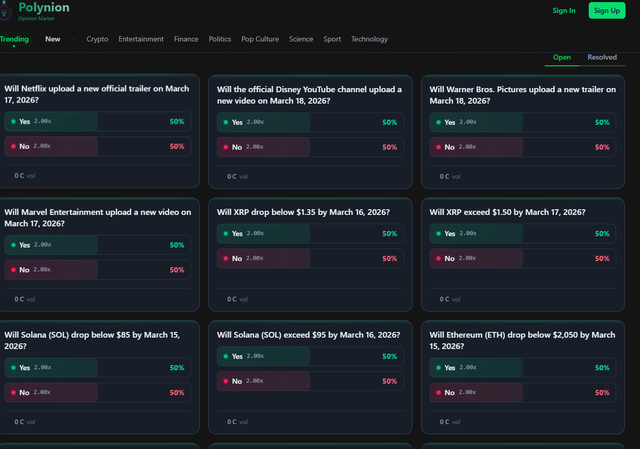Open the Solana drop below $85 market title
640x449 pixels.
pos(92,340)
